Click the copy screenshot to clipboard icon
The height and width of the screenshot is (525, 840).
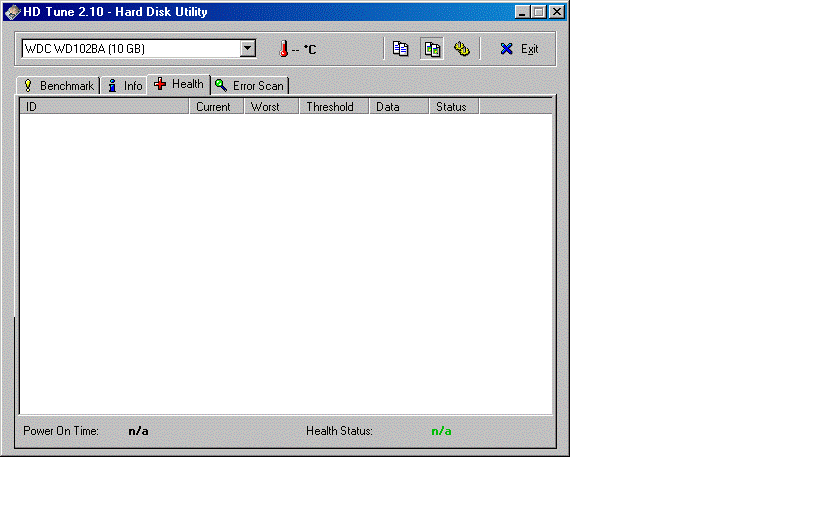tap(432, 49)
